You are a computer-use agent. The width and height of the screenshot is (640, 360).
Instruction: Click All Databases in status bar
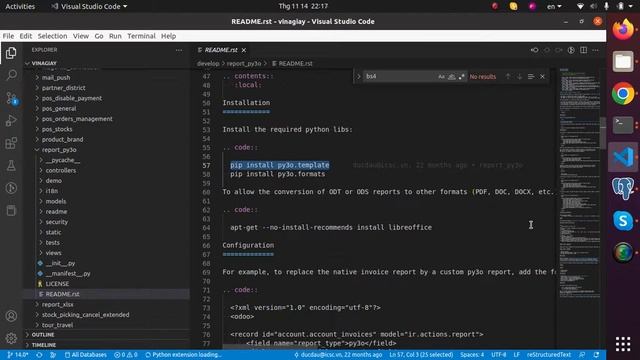86,355
